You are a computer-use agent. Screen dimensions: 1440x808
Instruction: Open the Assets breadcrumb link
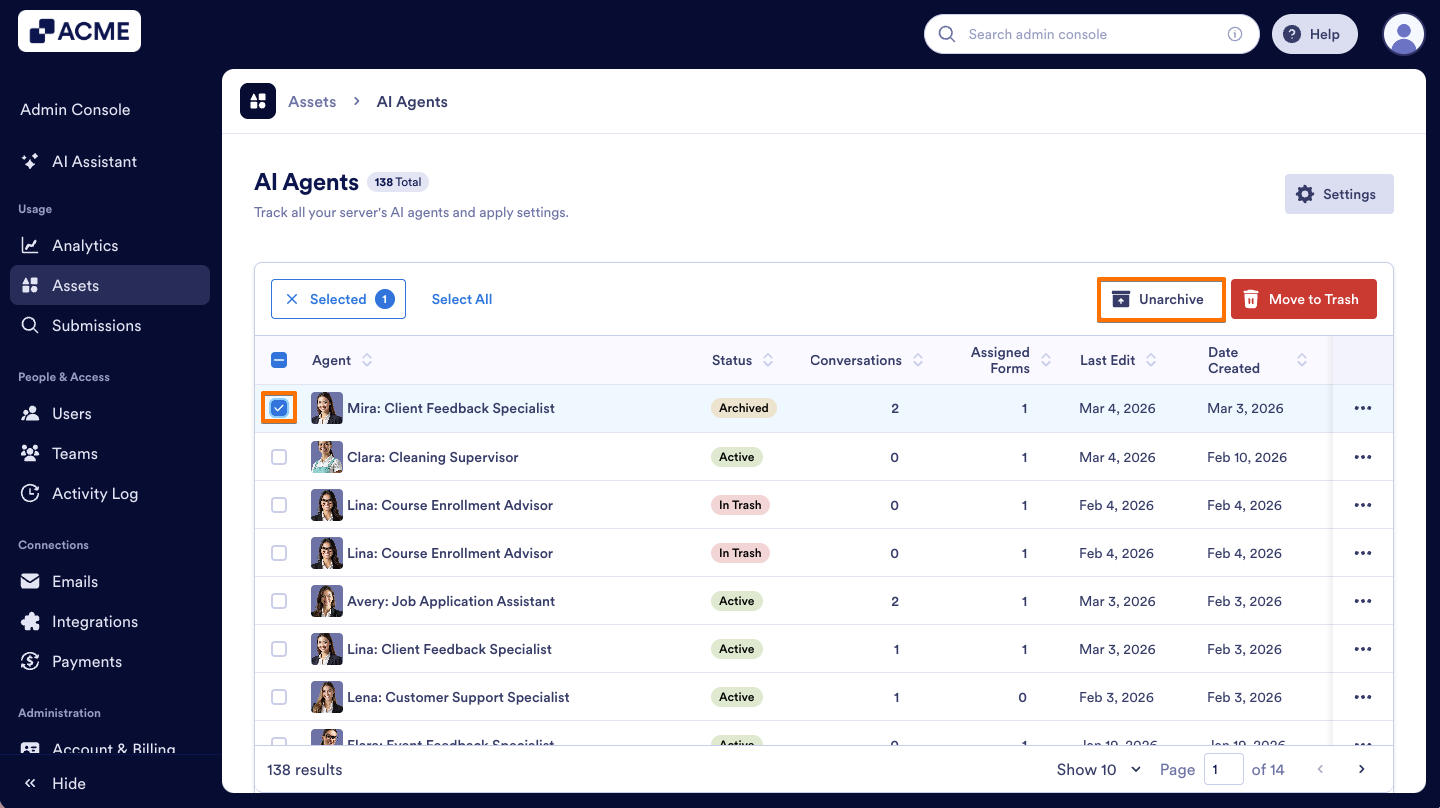click(x=311, y=101)
